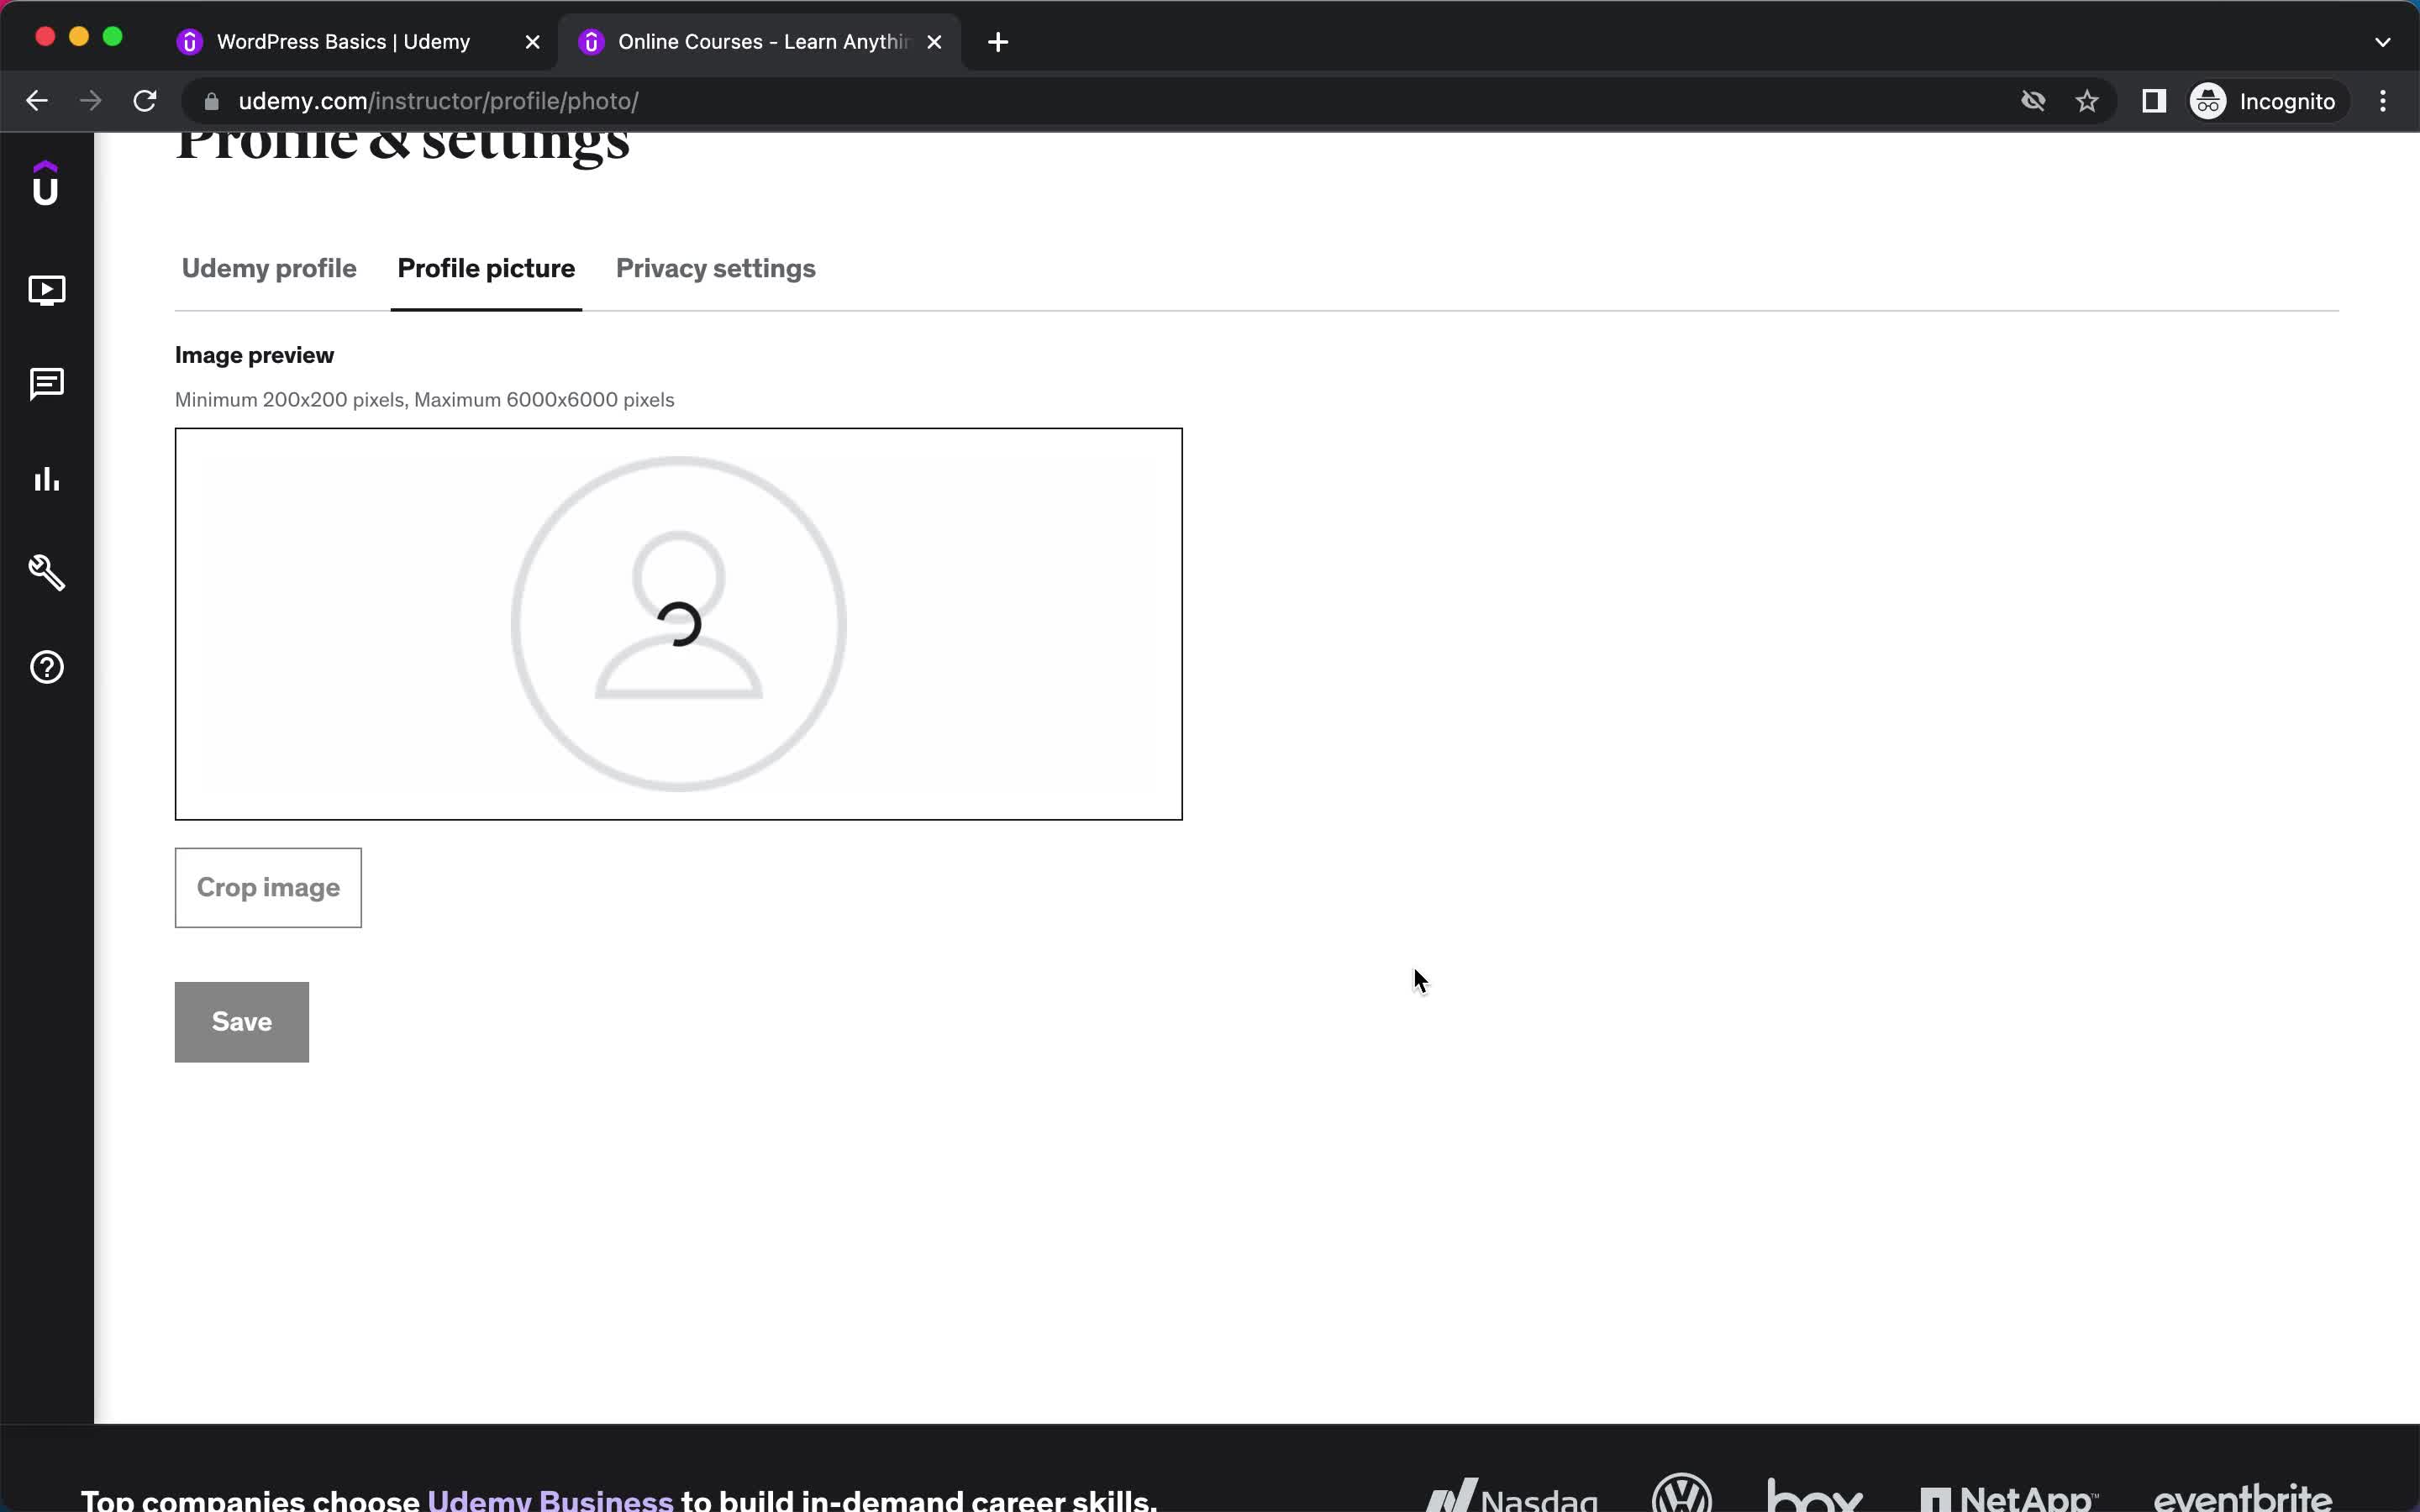
Task: Click the eye-slash tracking protection icon
Action: pyautogui.click(x=2033, y=101)
